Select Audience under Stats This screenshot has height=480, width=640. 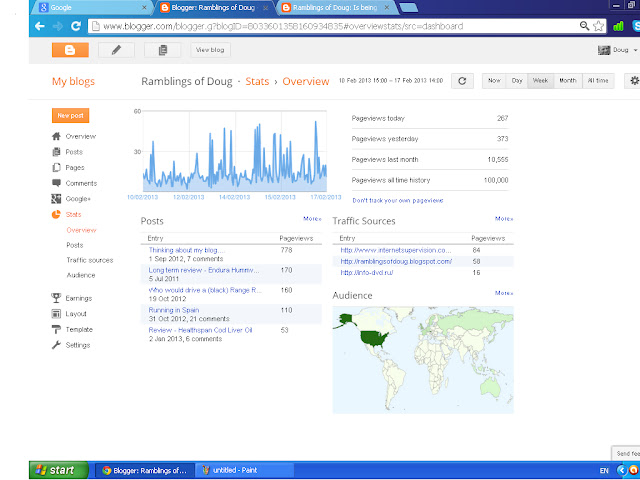coord(81,275)
